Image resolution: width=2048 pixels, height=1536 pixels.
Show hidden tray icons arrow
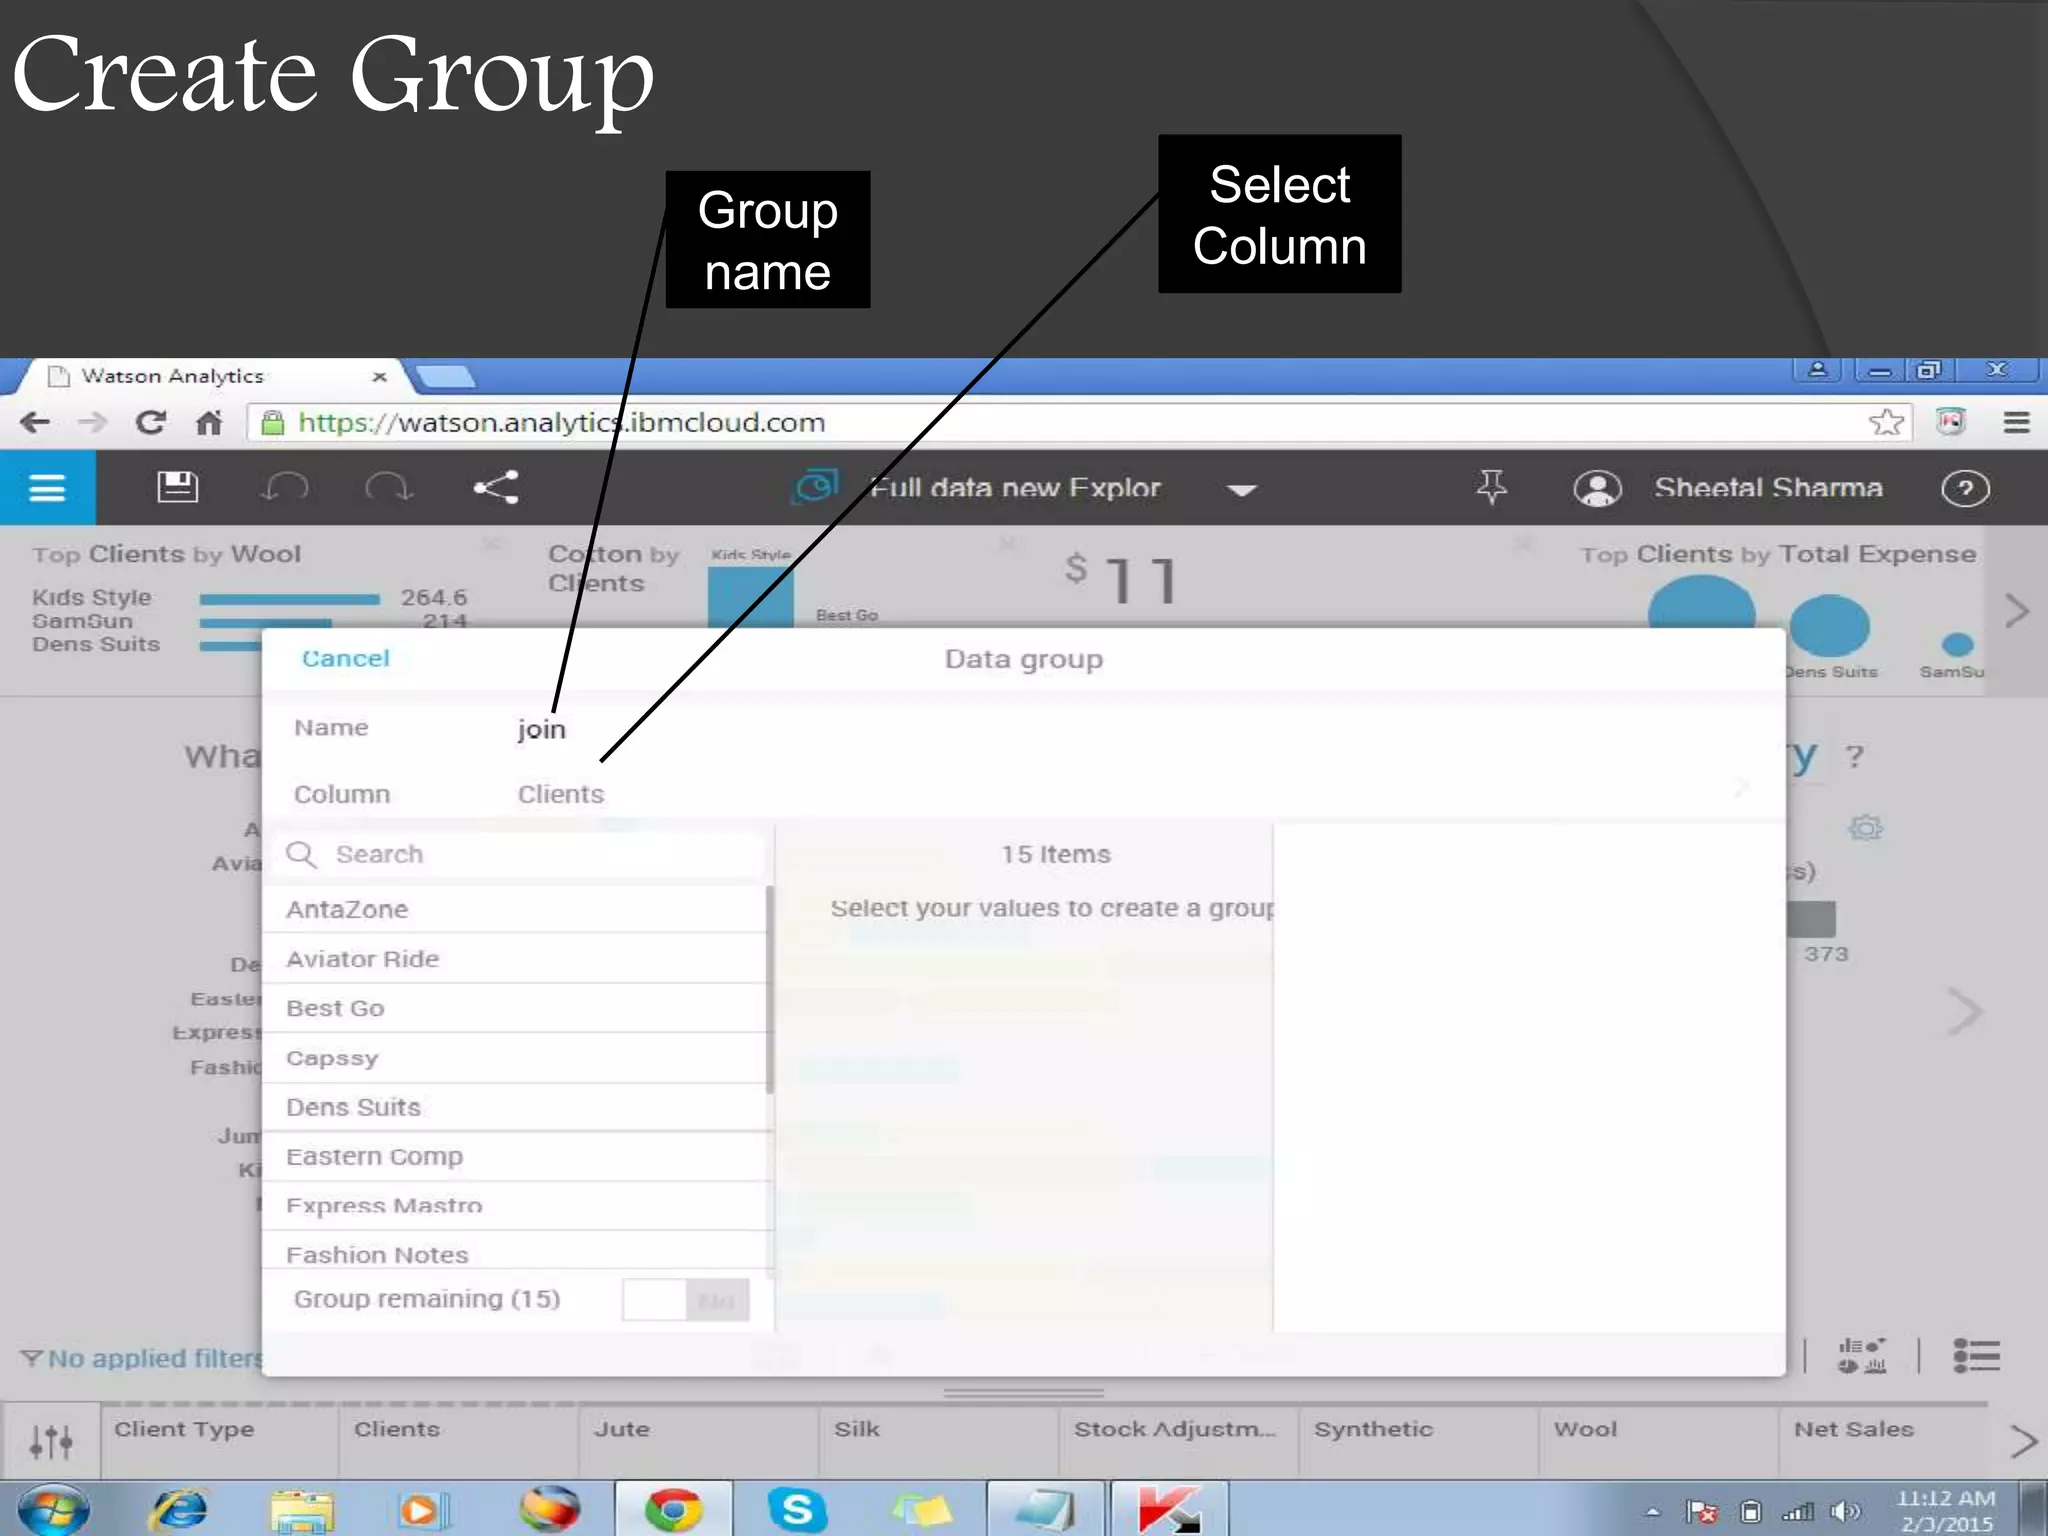tap(1653, 1512)
